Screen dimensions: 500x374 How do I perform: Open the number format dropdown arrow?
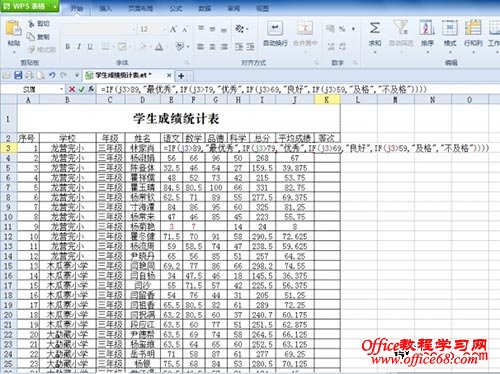click(353, 29)
